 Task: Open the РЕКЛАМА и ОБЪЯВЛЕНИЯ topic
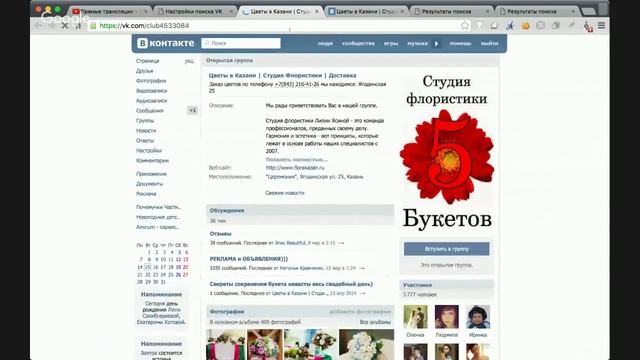tap(249, 259)
